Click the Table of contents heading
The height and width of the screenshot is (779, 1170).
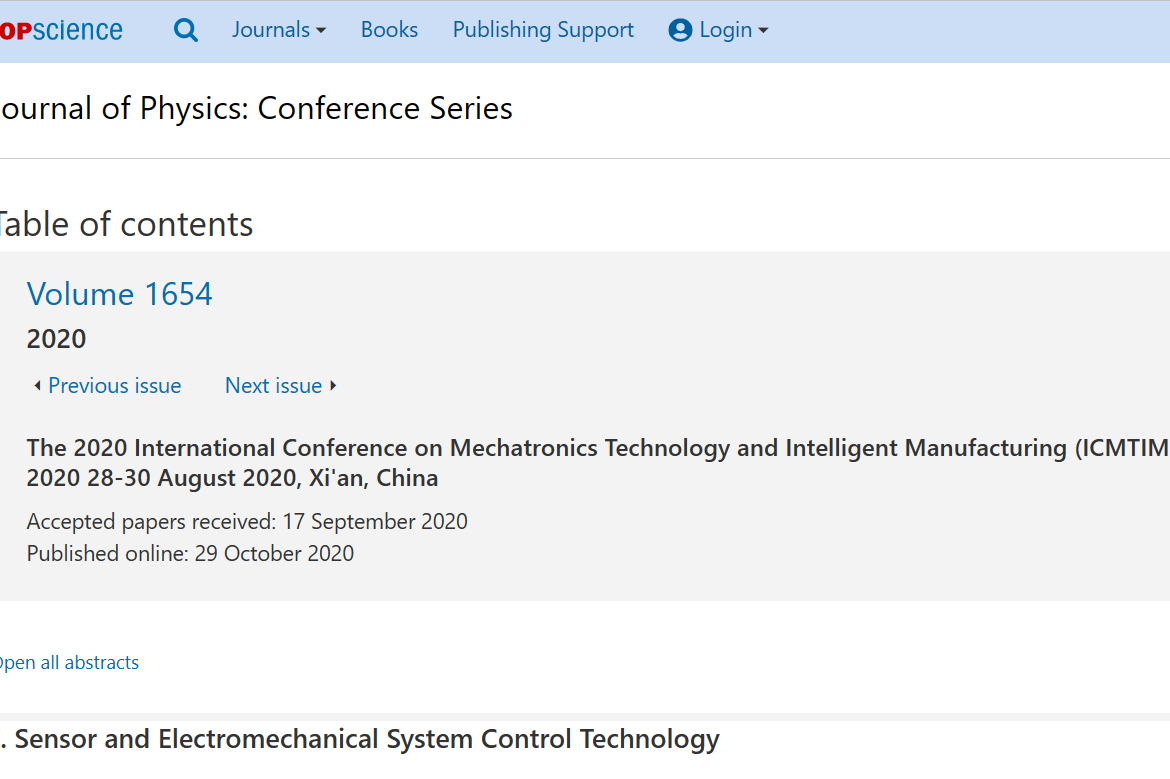pos(125,224)
